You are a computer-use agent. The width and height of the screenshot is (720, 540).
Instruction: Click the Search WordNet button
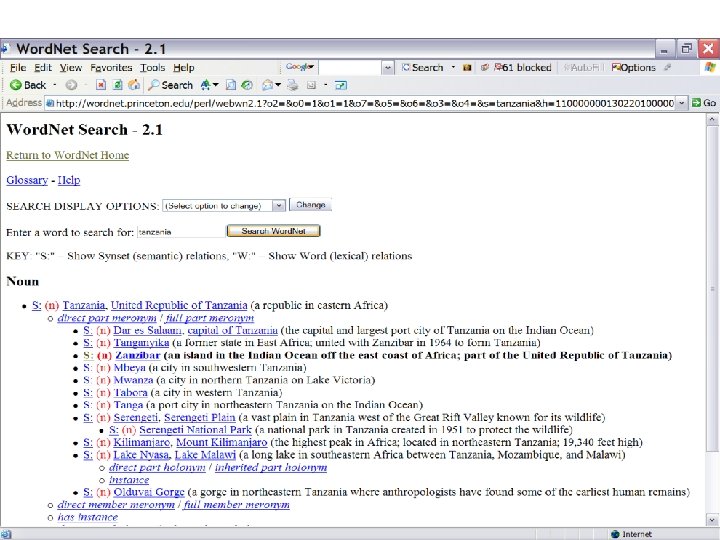click(x=274, y=231)
